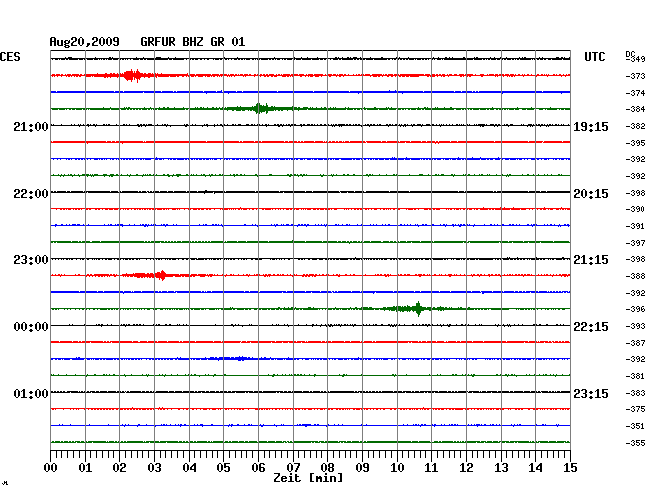The width and height of the screenshot is (650, 494).
Task: Select the station title GRFUR BHZ GR 01
Action: tap(193, 42)
